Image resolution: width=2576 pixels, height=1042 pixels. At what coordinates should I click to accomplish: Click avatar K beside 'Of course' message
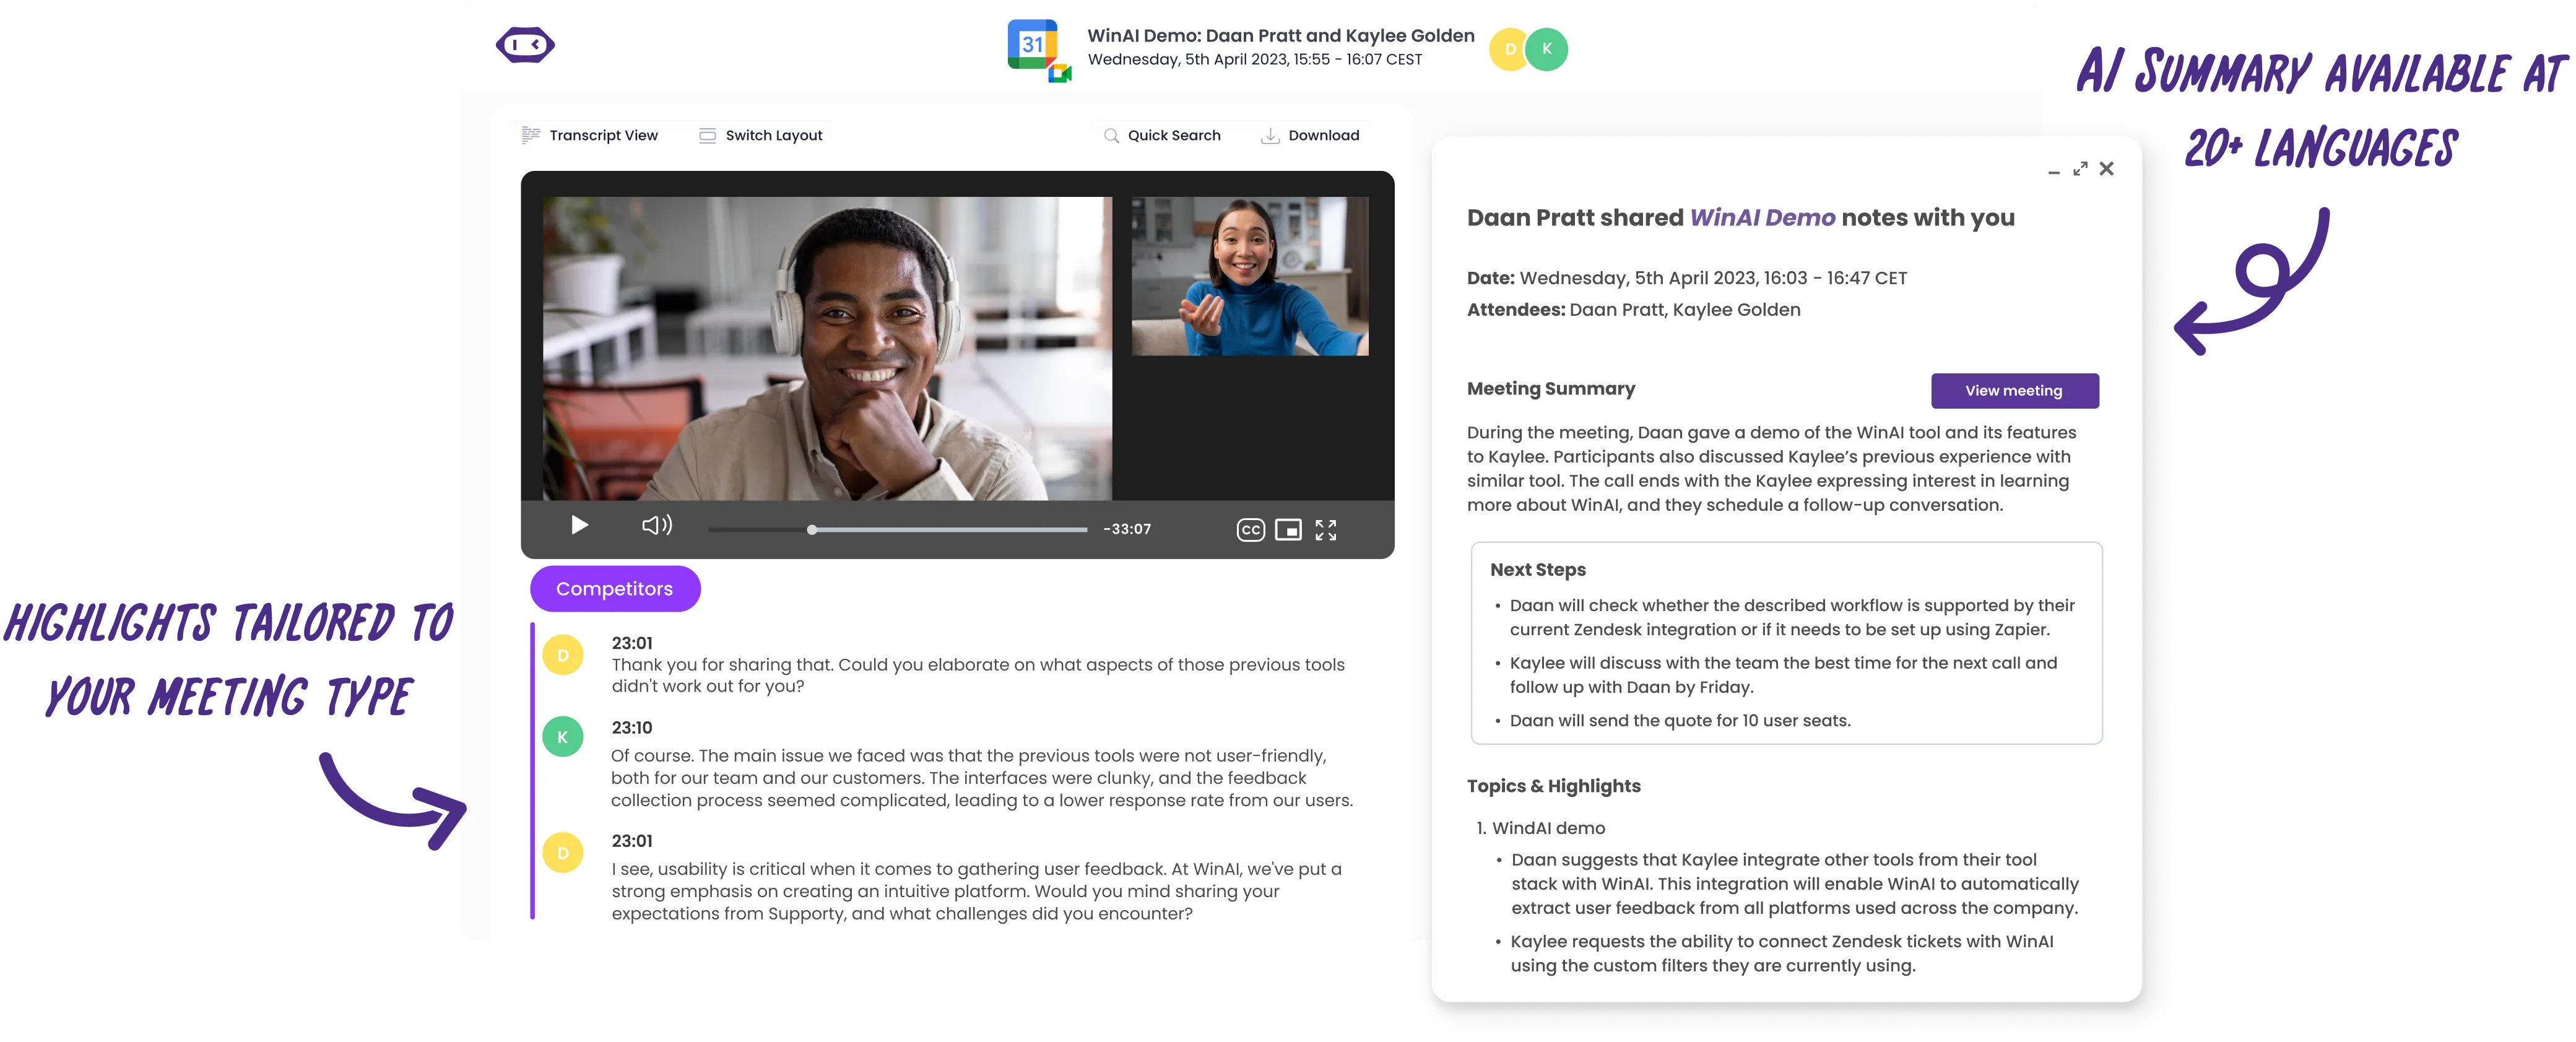coord(563,737)
